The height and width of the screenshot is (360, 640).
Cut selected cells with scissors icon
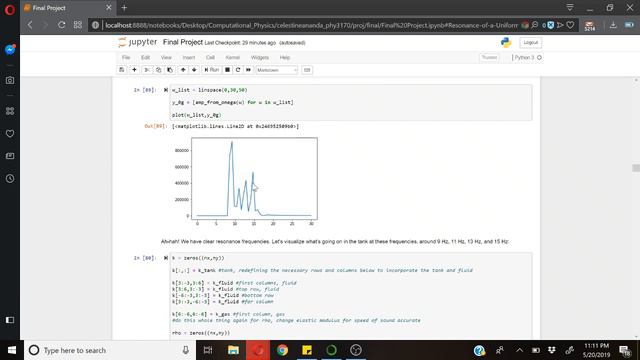(x=147, y=70)
